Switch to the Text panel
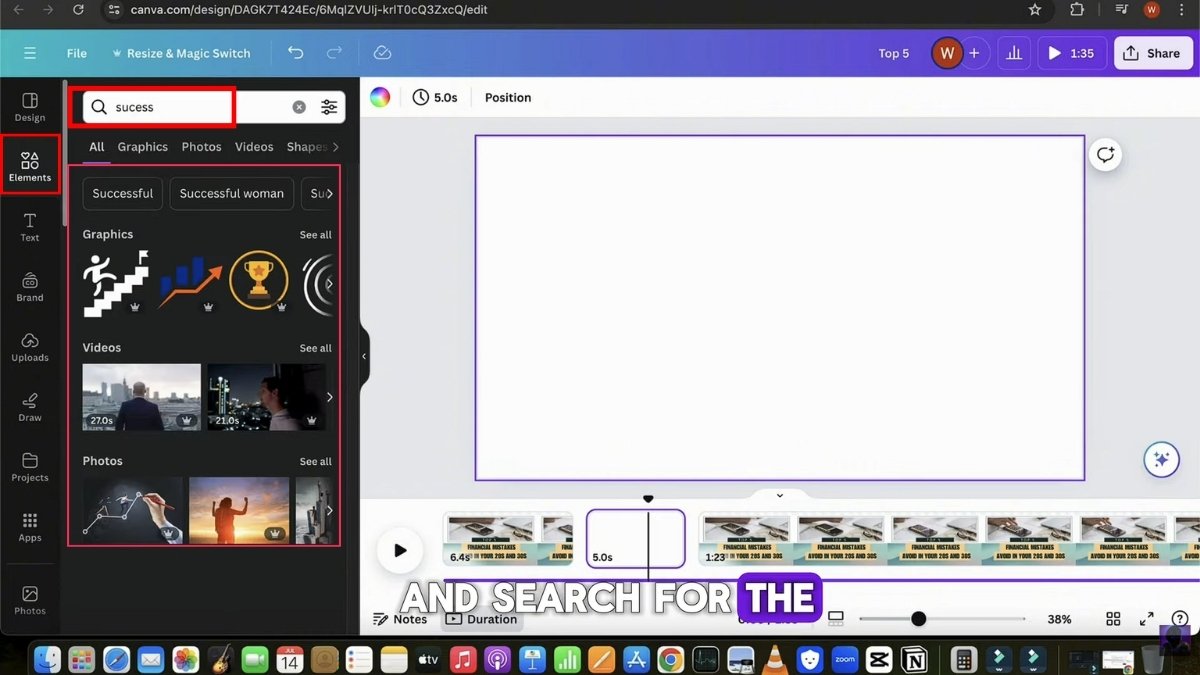The height and width of the screenshot is (675, 1200). click(x=29, y=225)
